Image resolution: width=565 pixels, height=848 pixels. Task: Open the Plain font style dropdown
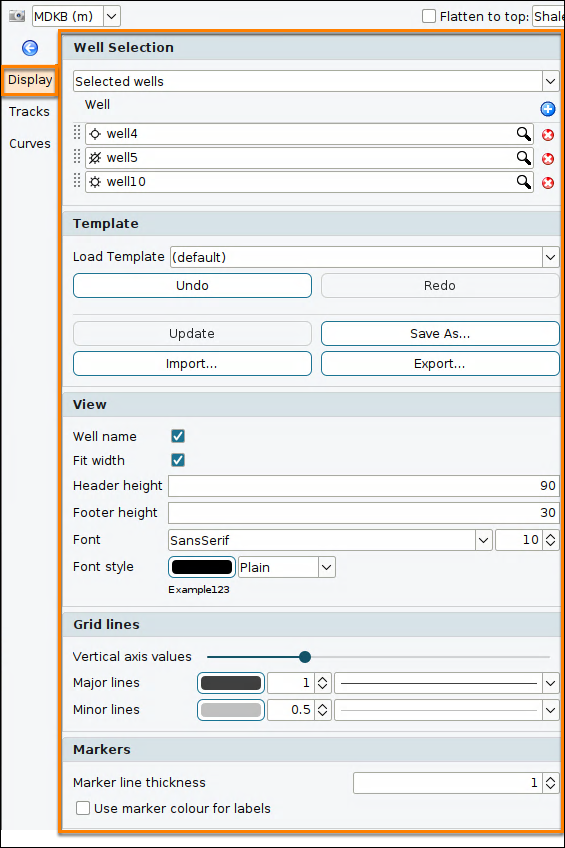(287, 567)
